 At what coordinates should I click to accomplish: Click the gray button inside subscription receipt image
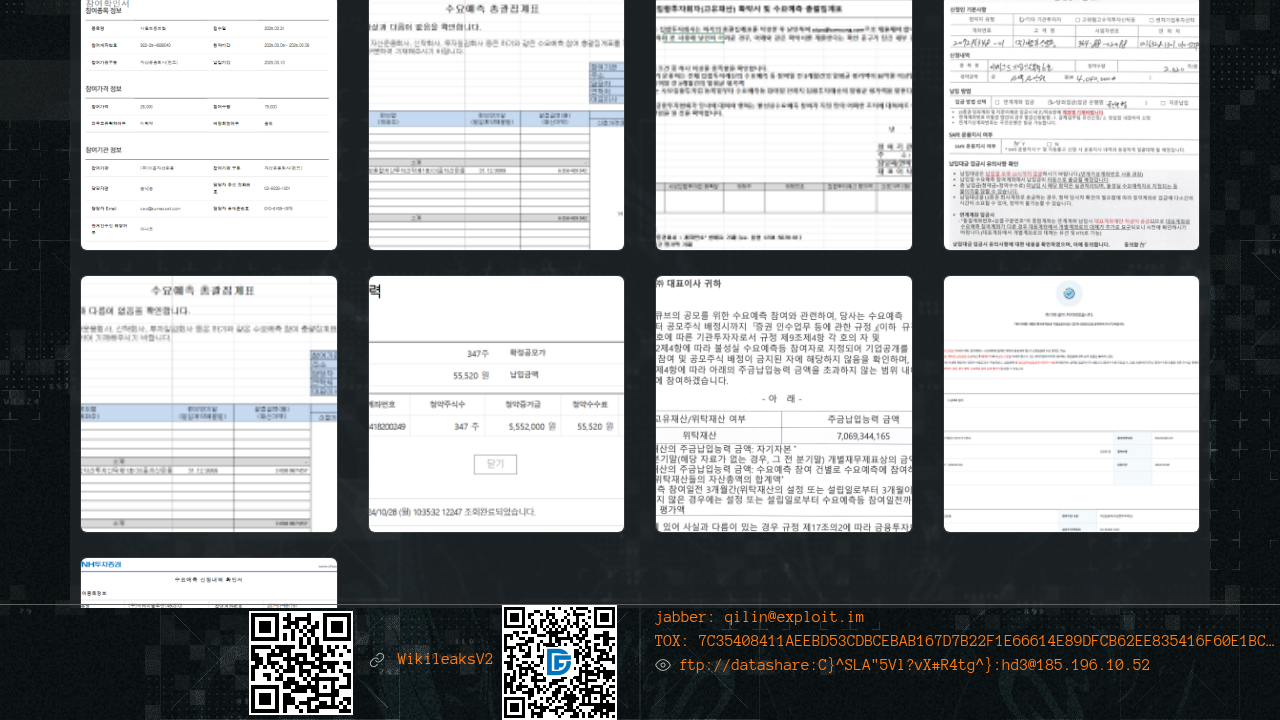(x=495, y=464)
